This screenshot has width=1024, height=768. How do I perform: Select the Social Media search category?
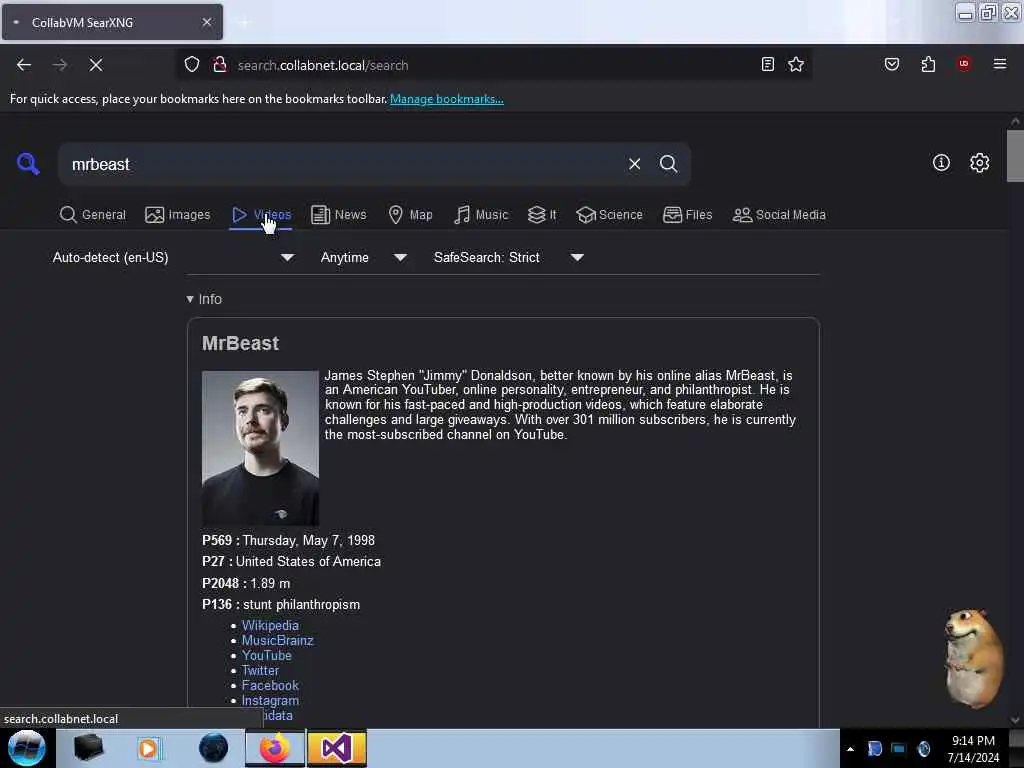[779, 215]
